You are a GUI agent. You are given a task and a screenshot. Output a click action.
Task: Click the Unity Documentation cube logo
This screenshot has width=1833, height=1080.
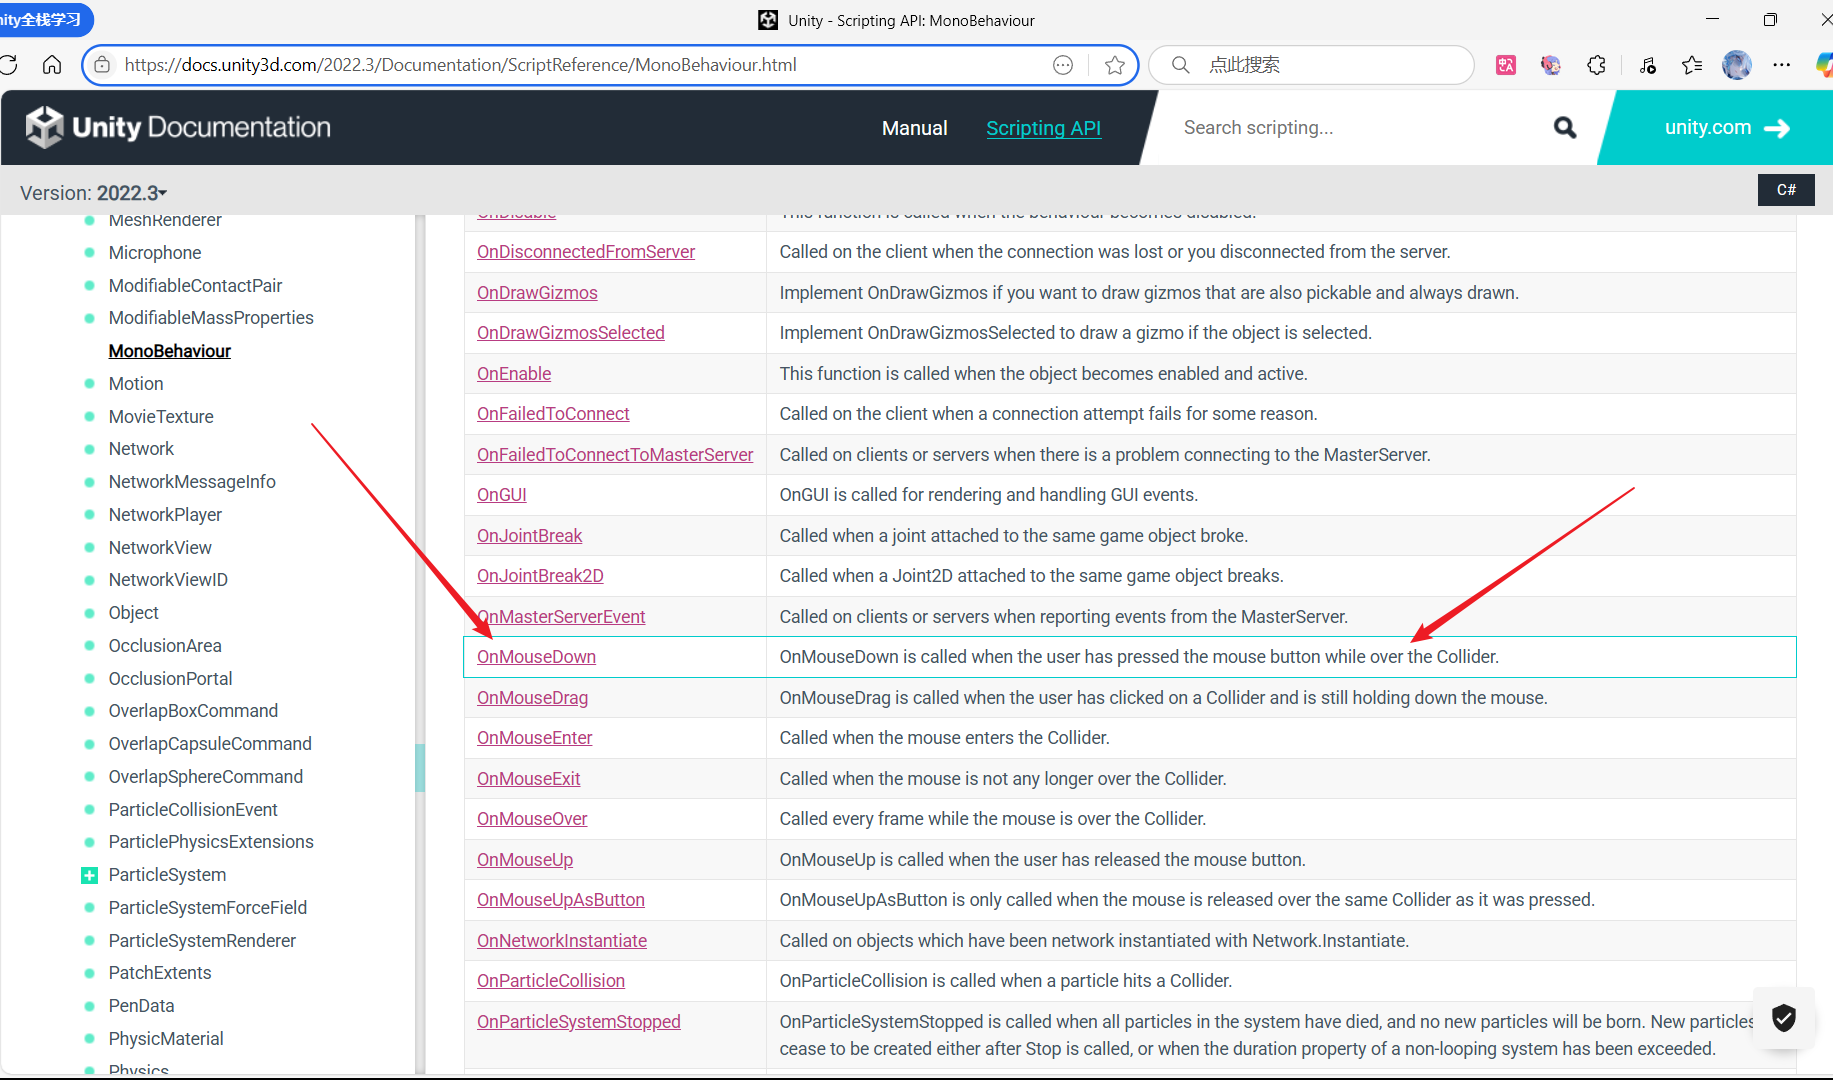(x=44, y=127)
